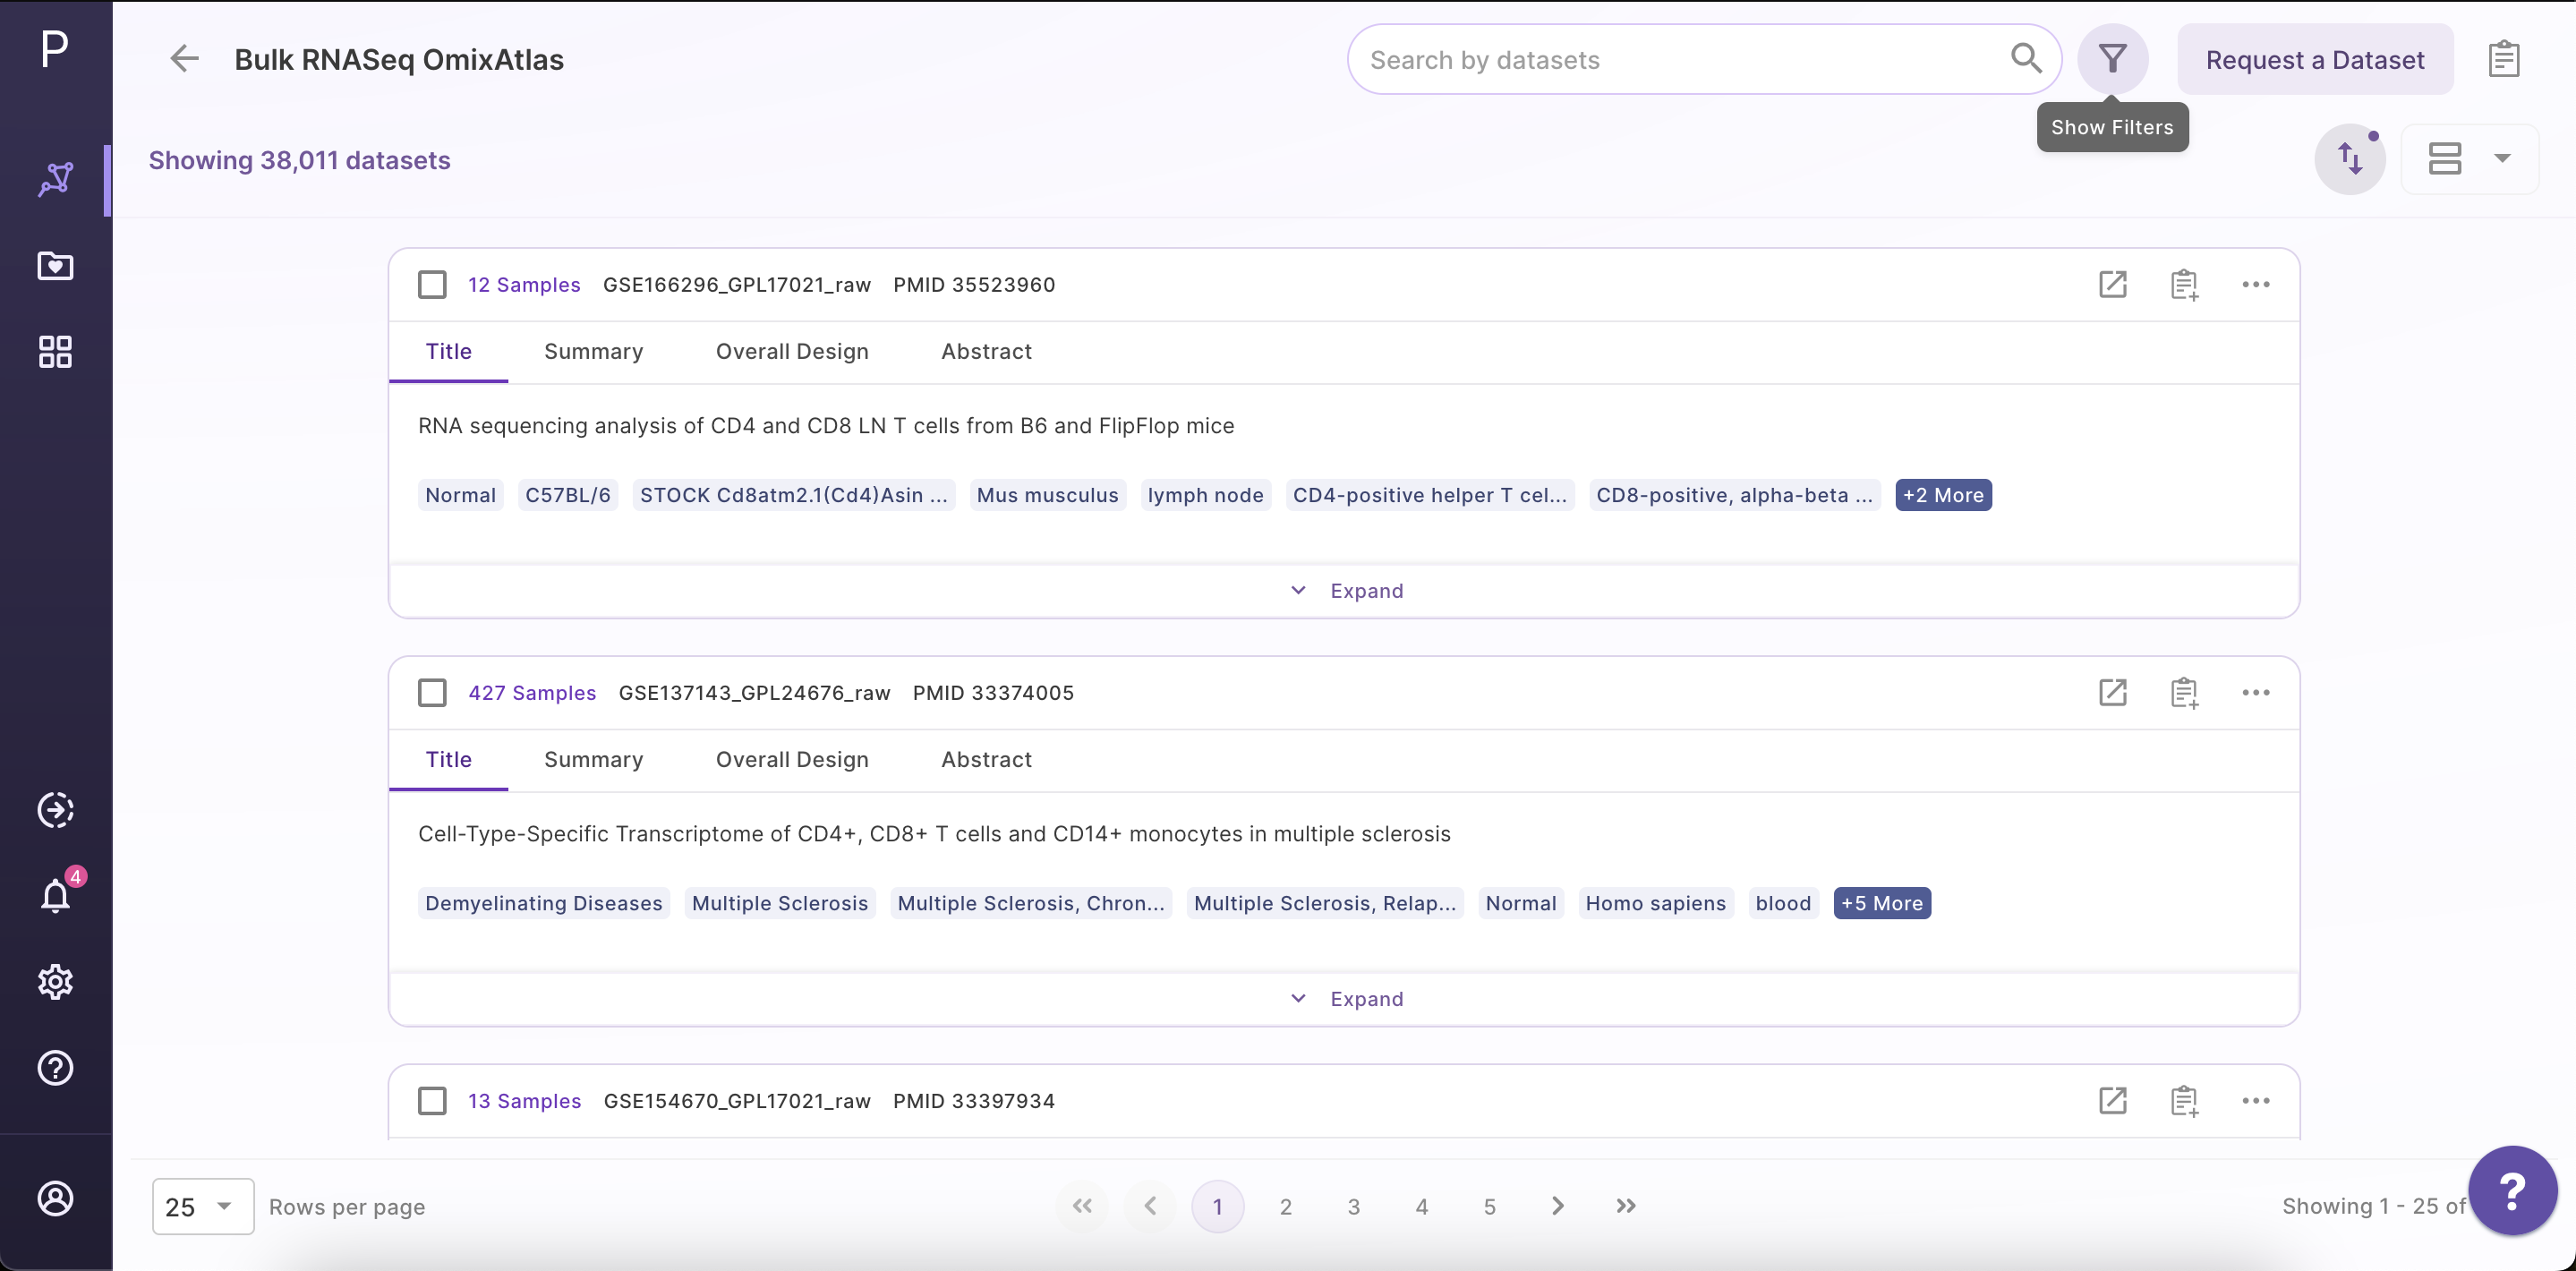The width and height of the screenshot is (2576, 1271).
Task: Switch to Overall Design tab on GSE166296 card
Action: [792, 351]
